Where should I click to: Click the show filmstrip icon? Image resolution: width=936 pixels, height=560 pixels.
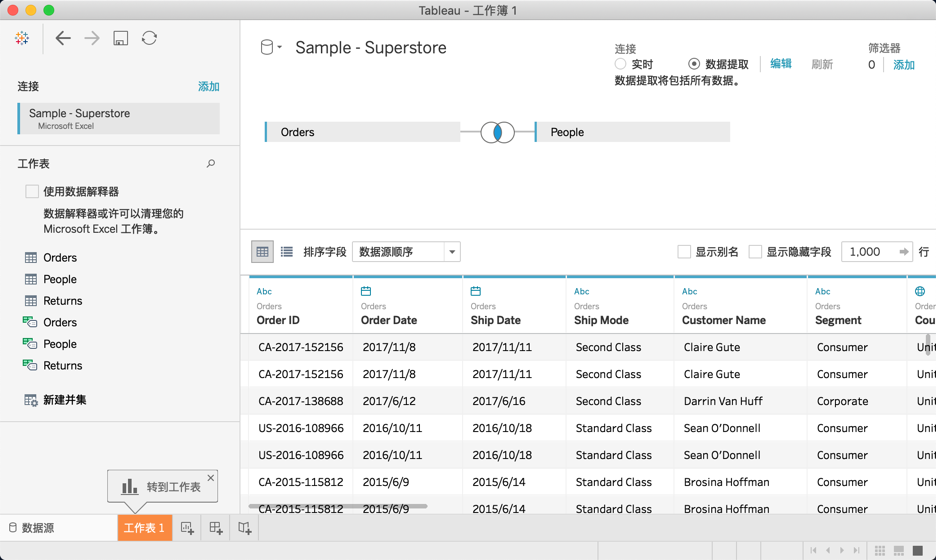pyautogui.click(x=899, y=550)
